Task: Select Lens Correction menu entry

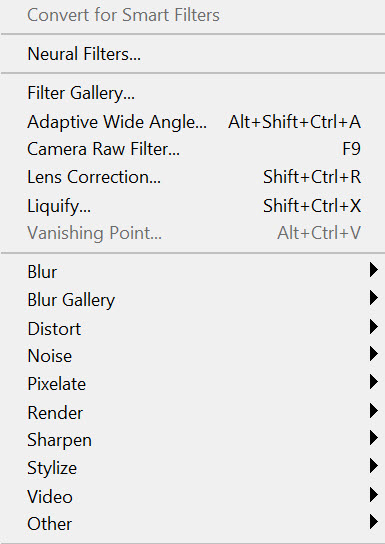Action: click(x=192, y=177)
